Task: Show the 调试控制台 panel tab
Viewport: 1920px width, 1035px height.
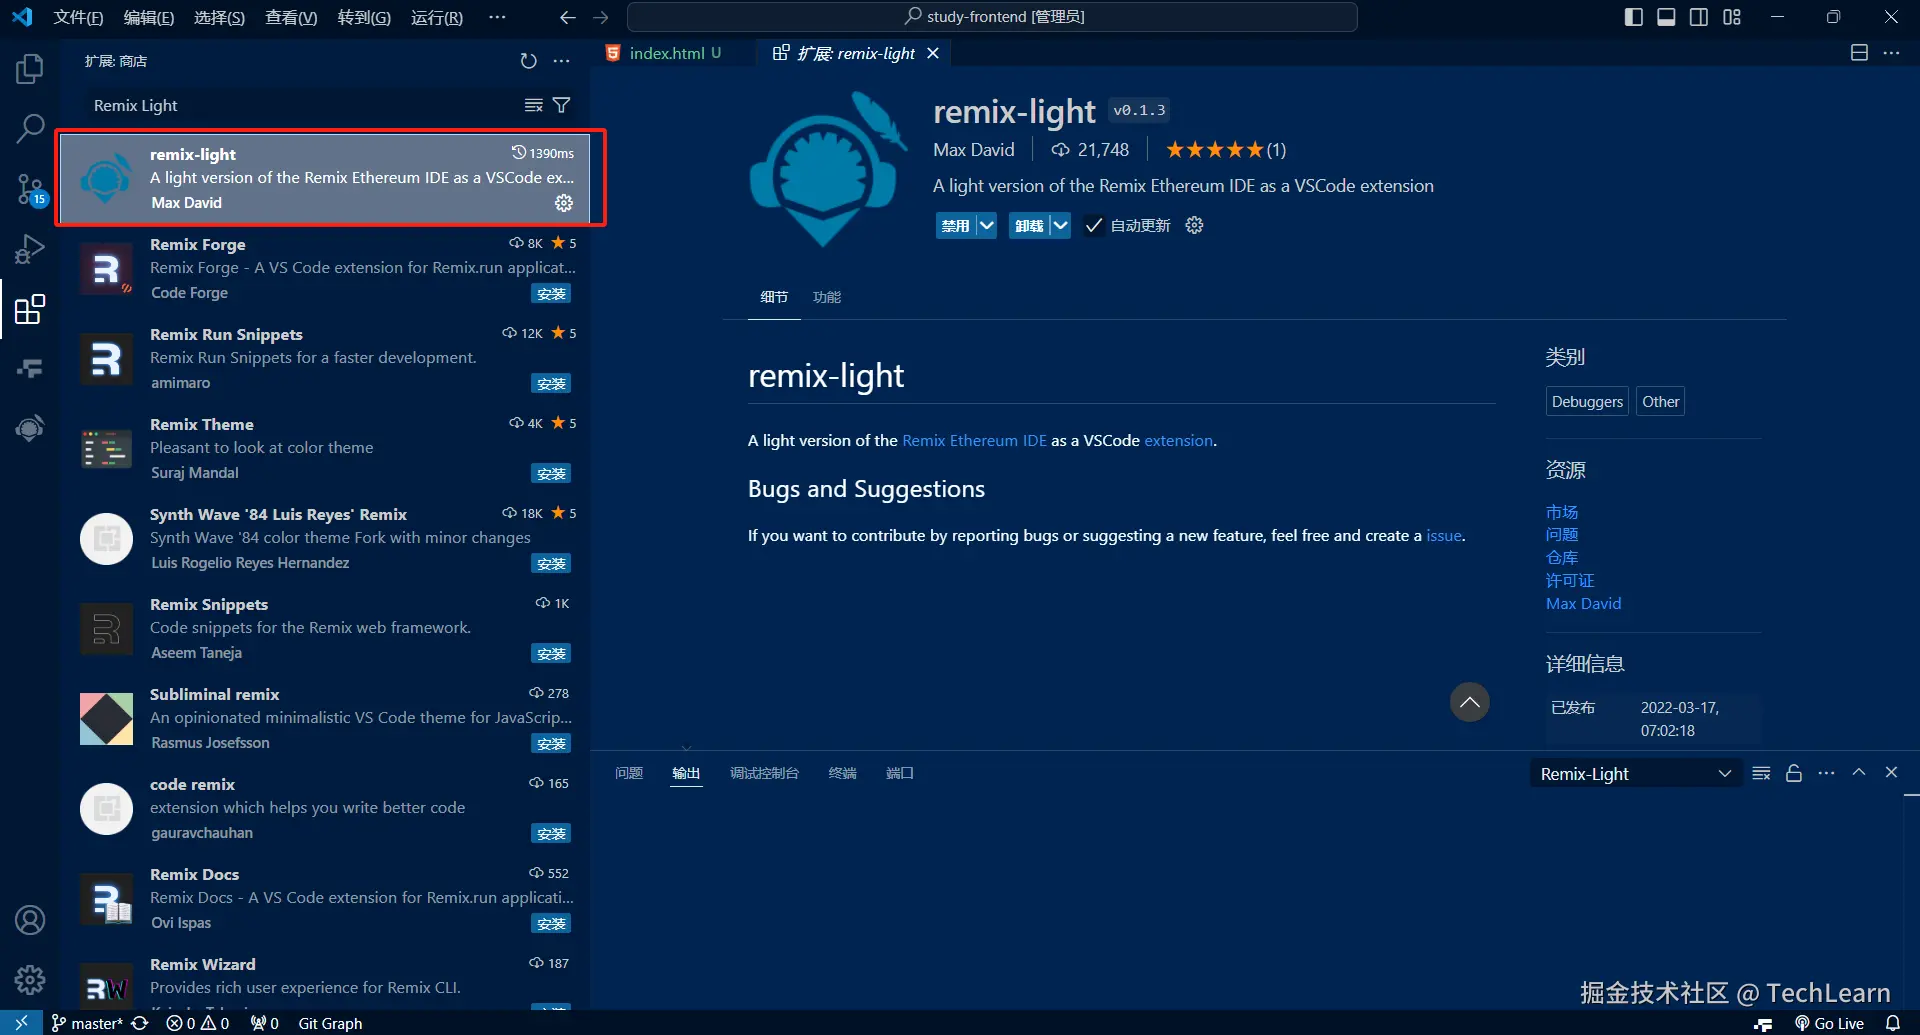Action: 764,773
